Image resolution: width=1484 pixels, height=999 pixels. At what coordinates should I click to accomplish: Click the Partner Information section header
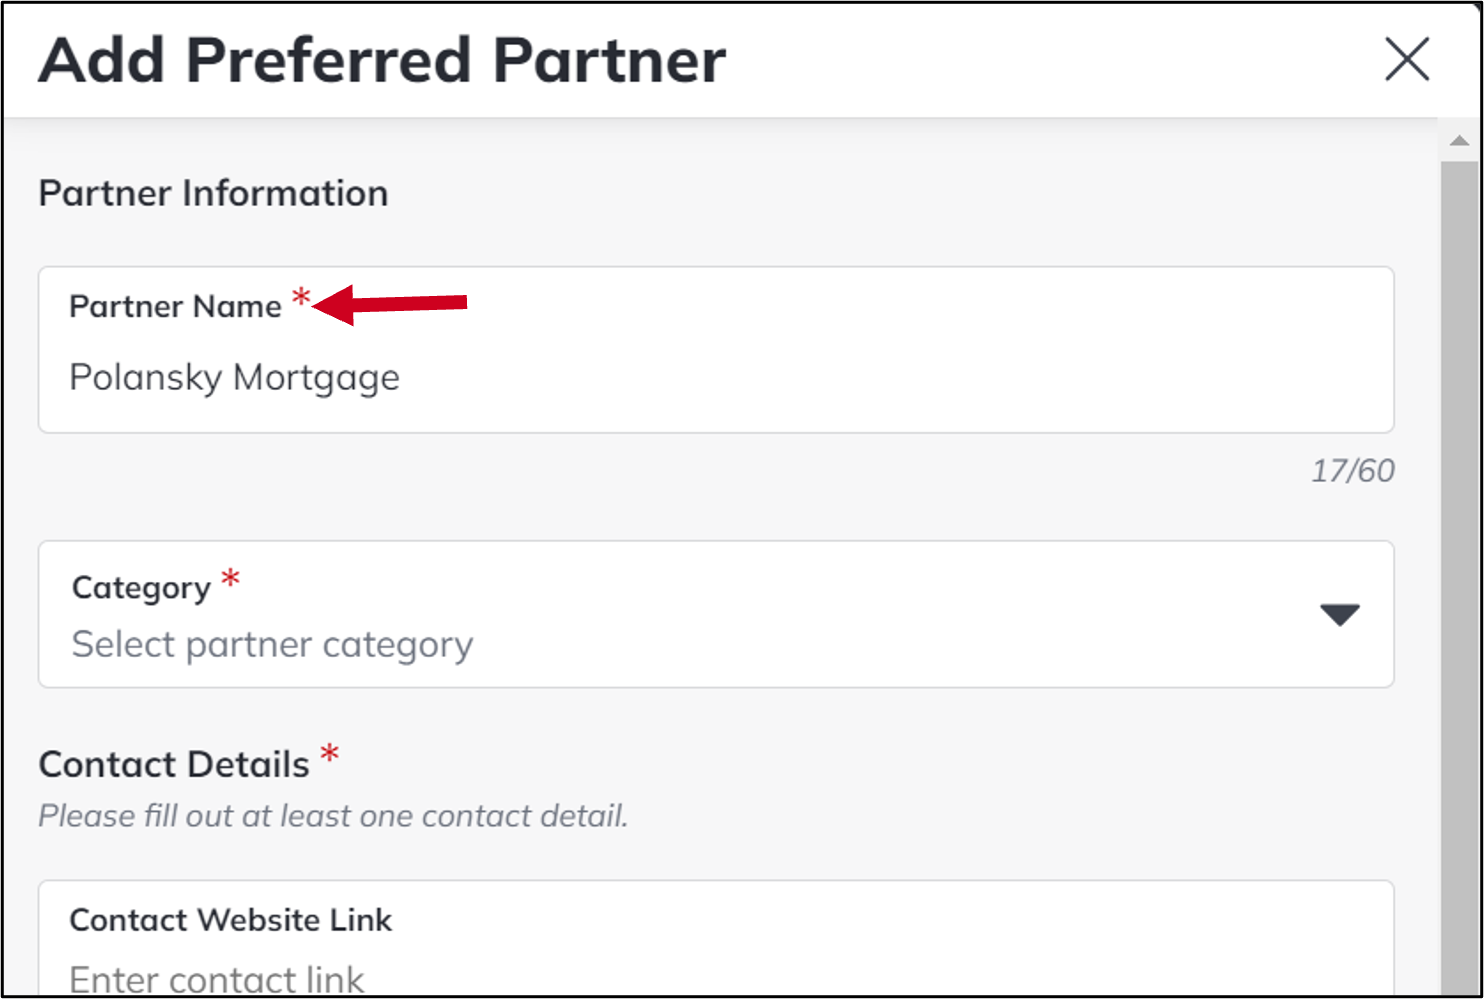click(213, 194)
